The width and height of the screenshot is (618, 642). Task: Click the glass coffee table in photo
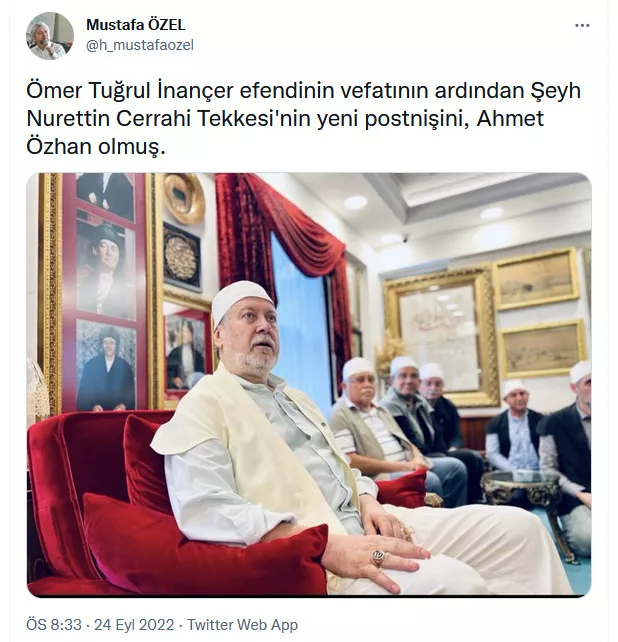(x=522, y=487)
